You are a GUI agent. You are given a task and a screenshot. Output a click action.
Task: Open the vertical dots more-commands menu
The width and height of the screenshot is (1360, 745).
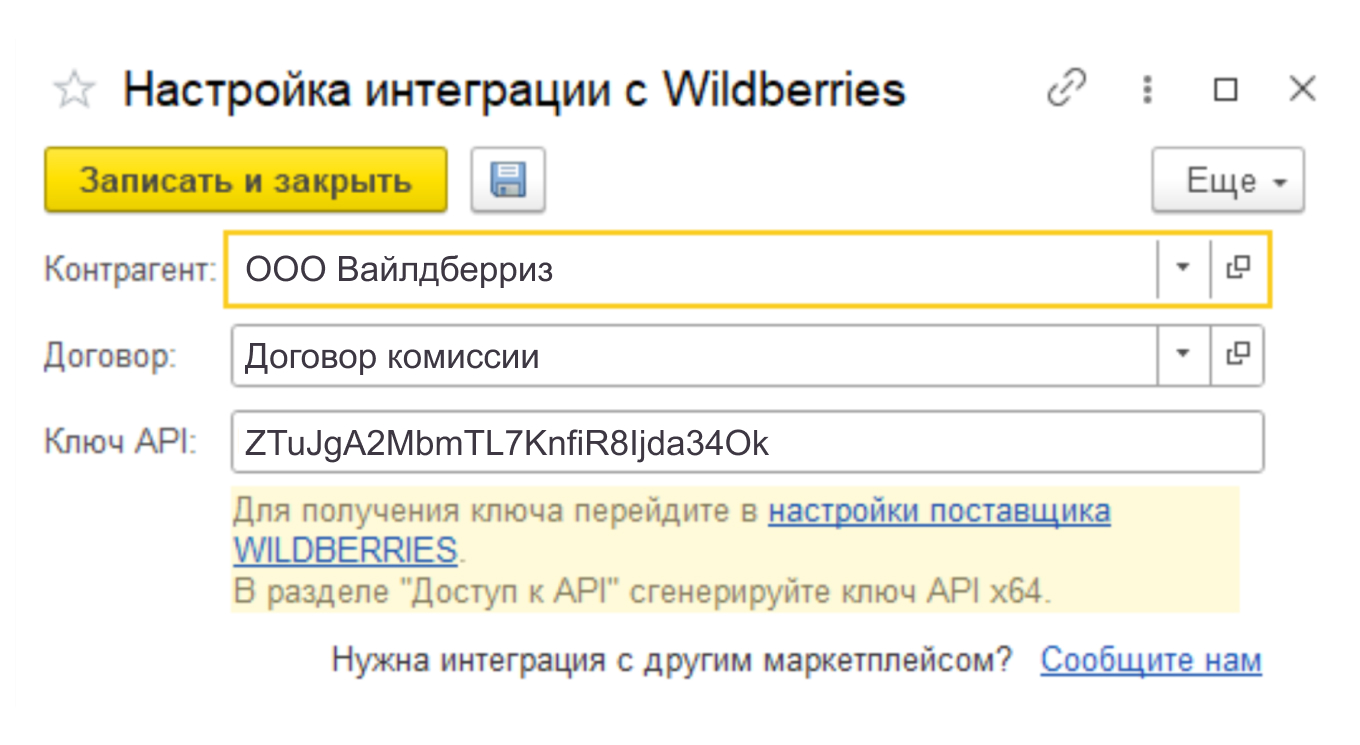[x=1147, y=89]
